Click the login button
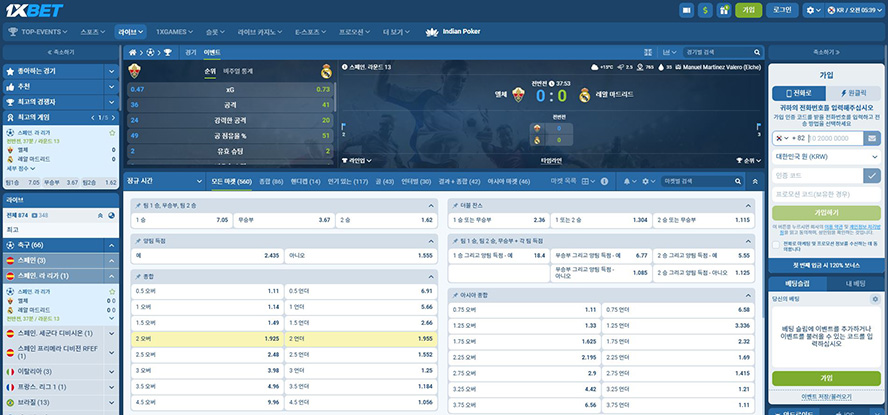 (x=782, y=10)
